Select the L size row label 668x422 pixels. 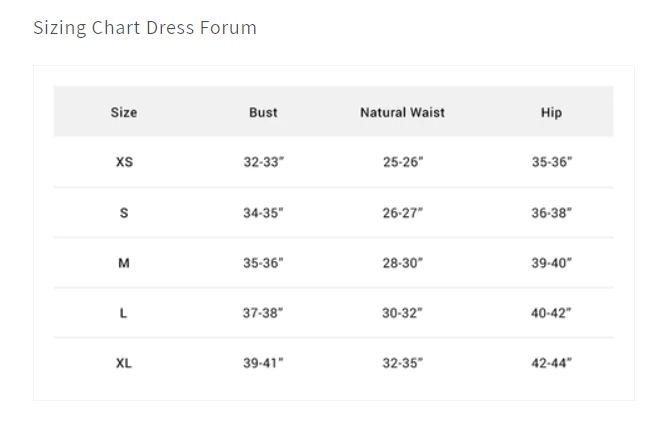[124, 313]
